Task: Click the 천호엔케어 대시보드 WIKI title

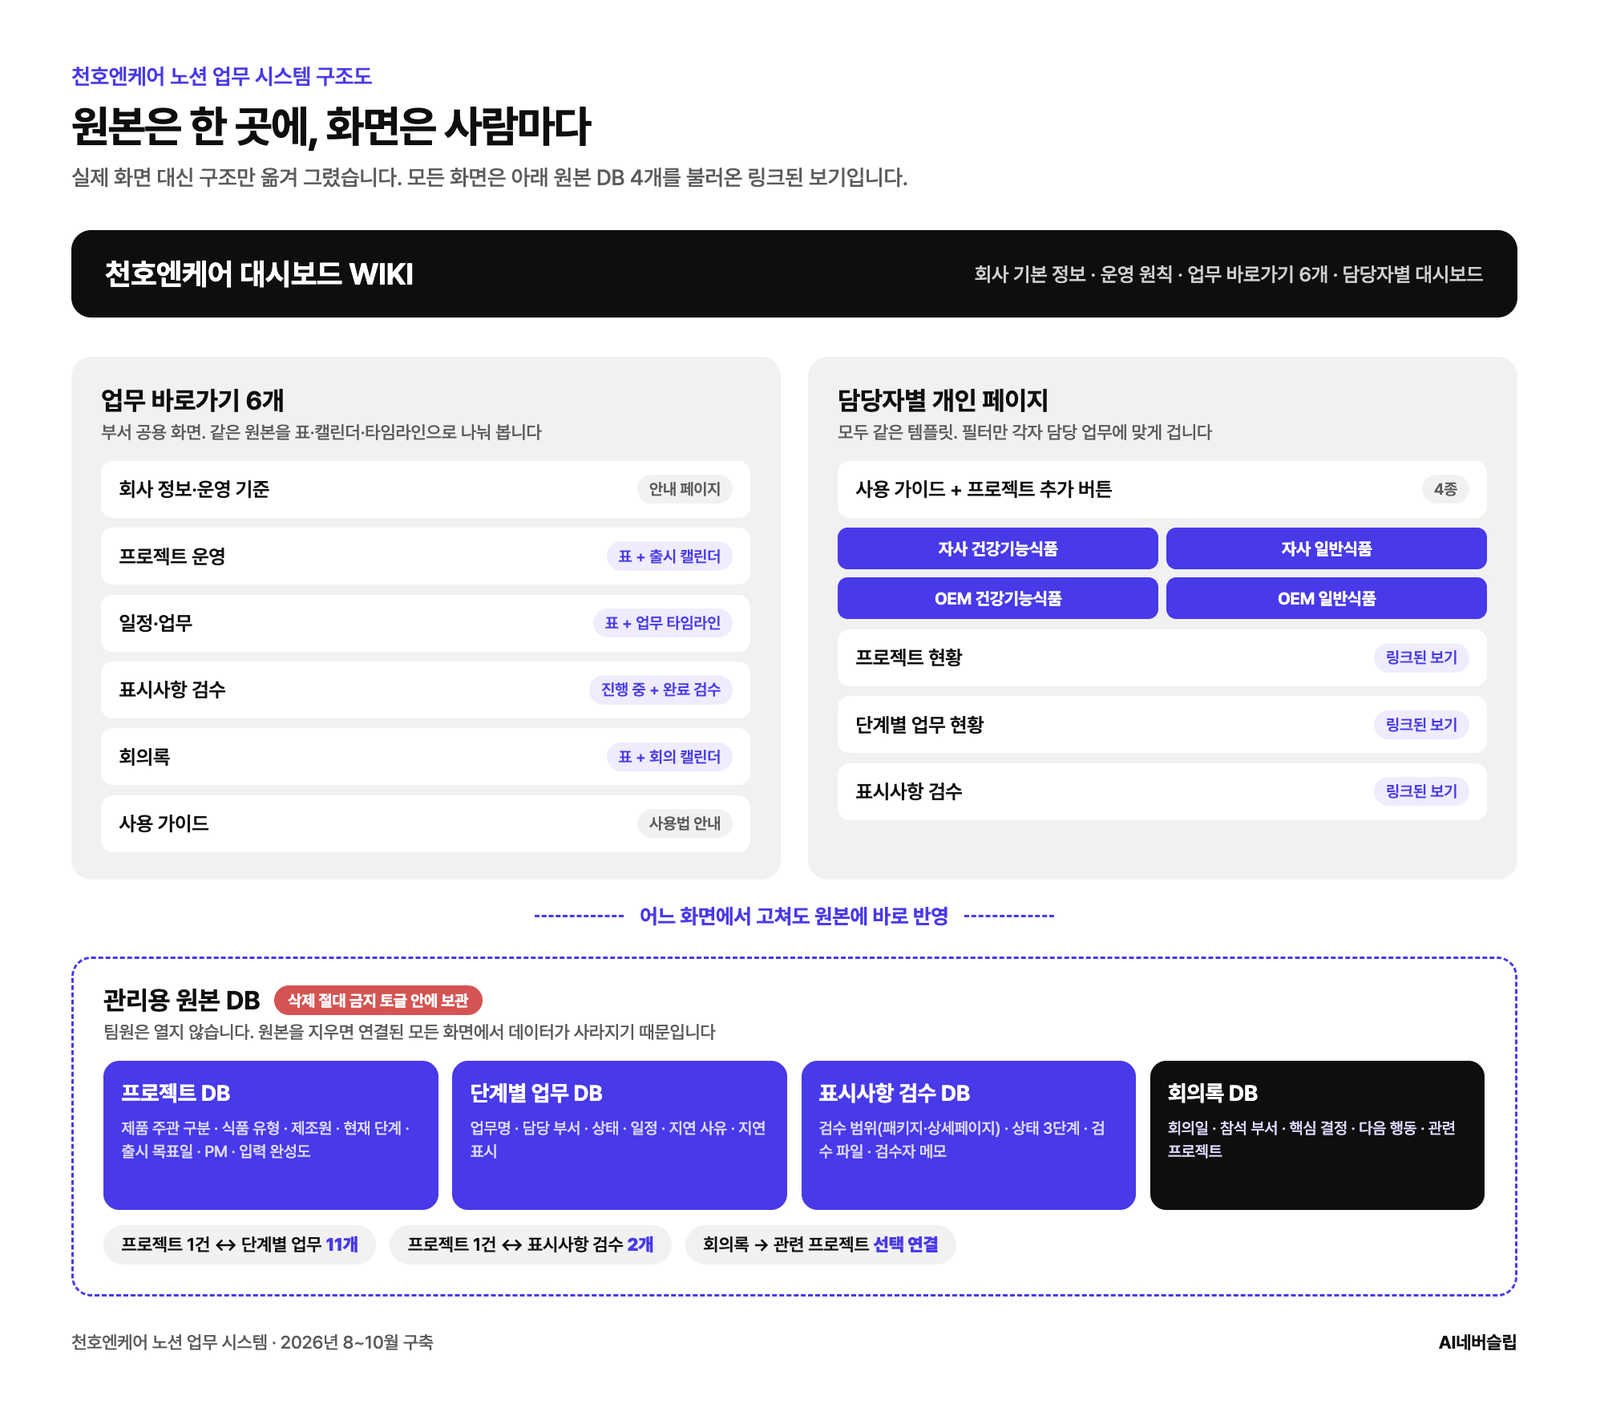Action: (x=259, y=274)
